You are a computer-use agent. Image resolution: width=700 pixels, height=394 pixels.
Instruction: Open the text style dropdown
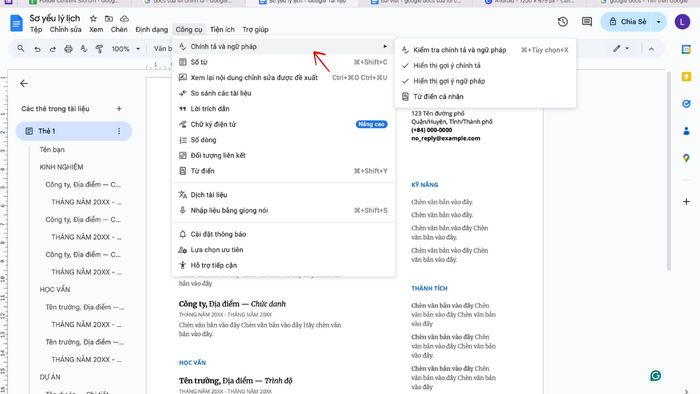click(162, 48)
